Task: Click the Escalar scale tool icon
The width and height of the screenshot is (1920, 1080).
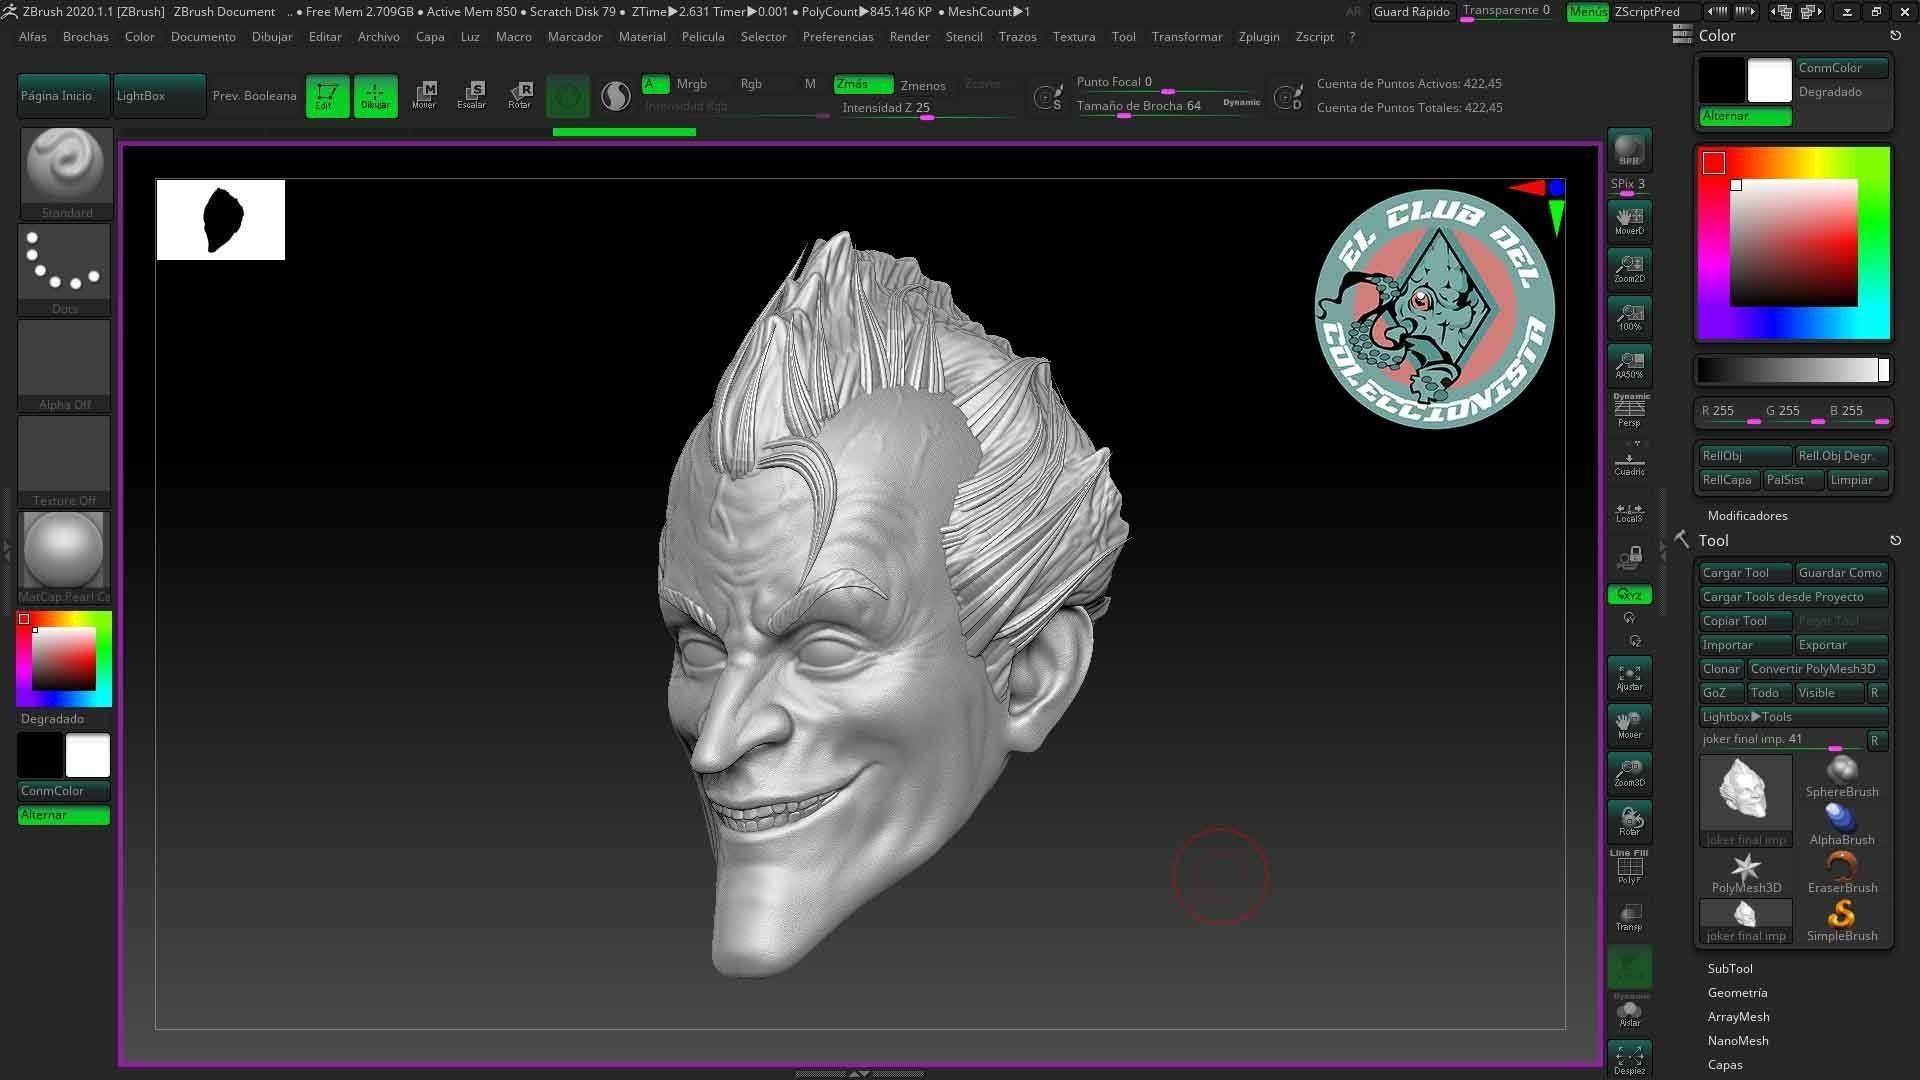Action: tap(472, 95)
